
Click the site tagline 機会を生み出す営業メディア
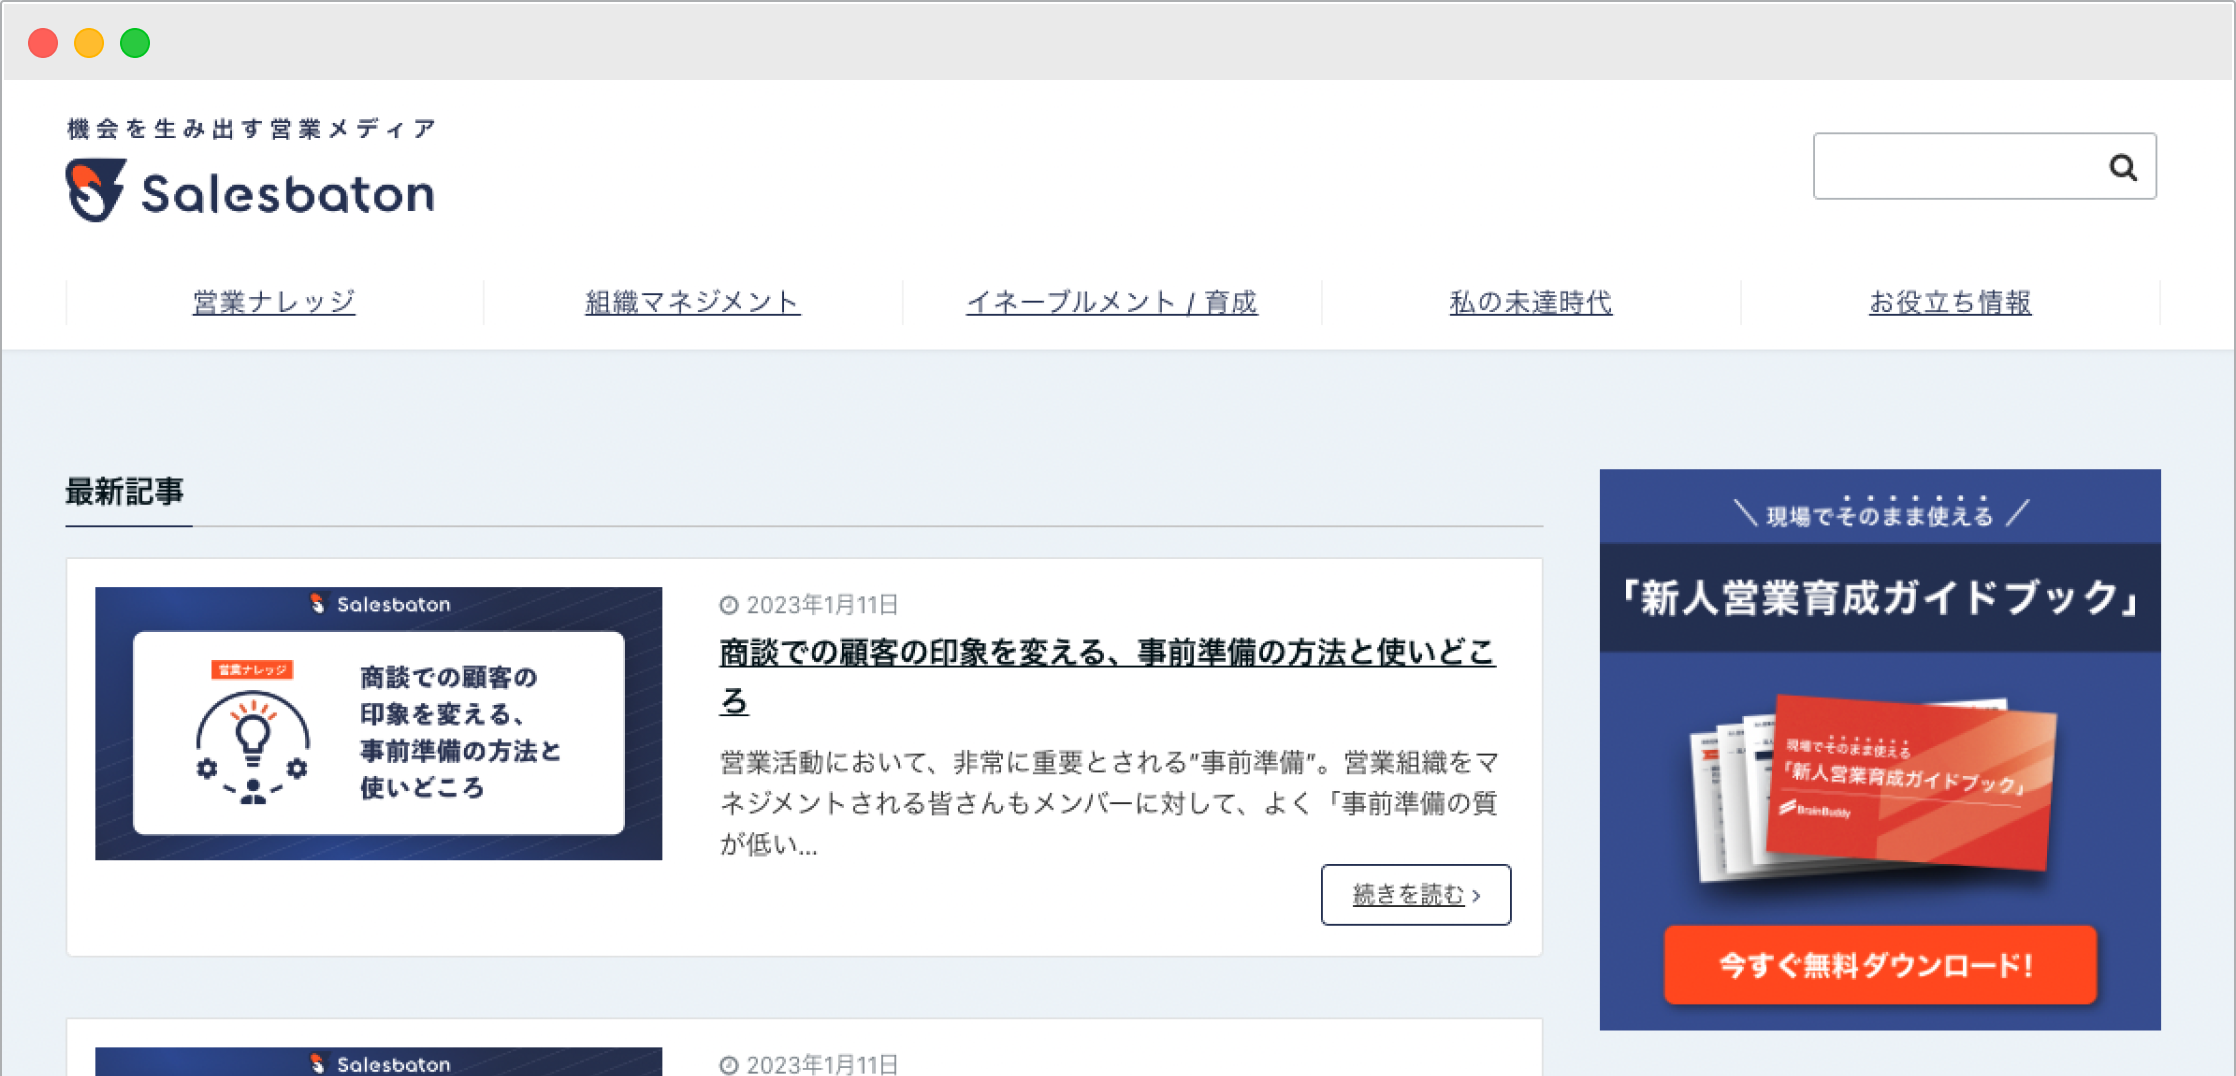(252, 129)
